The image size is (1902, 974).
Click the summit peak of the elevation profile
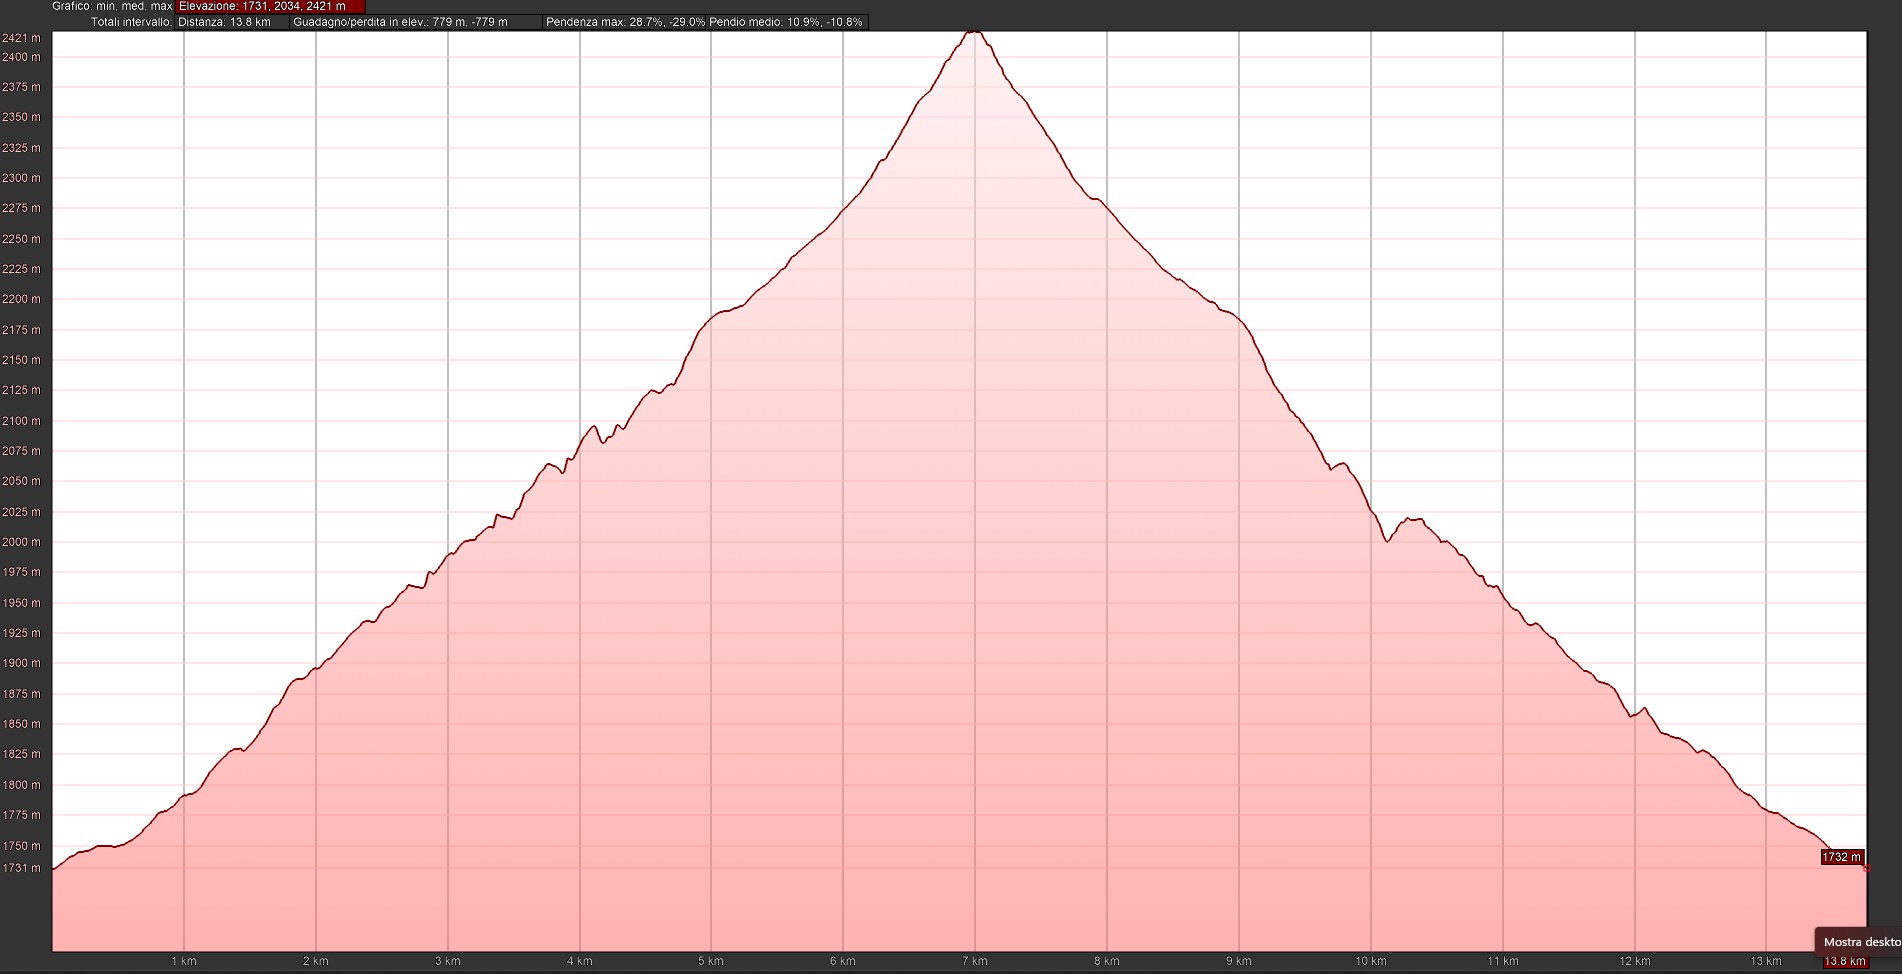(x=975, y=32)
